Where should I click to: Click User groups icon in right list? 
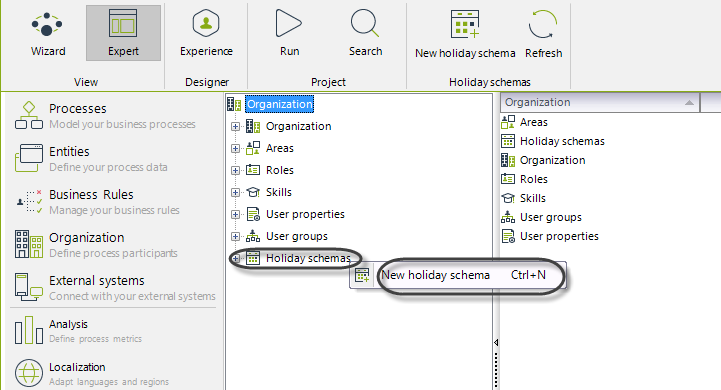tap(508, 217)
